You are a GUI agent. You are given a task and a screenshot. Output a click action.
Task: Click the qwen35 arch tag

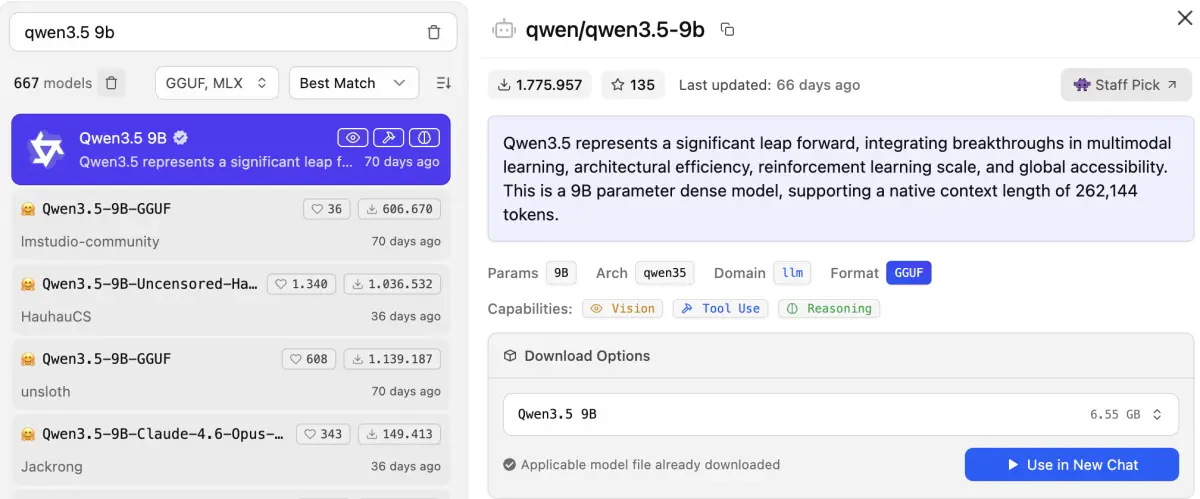pos(665,273)
